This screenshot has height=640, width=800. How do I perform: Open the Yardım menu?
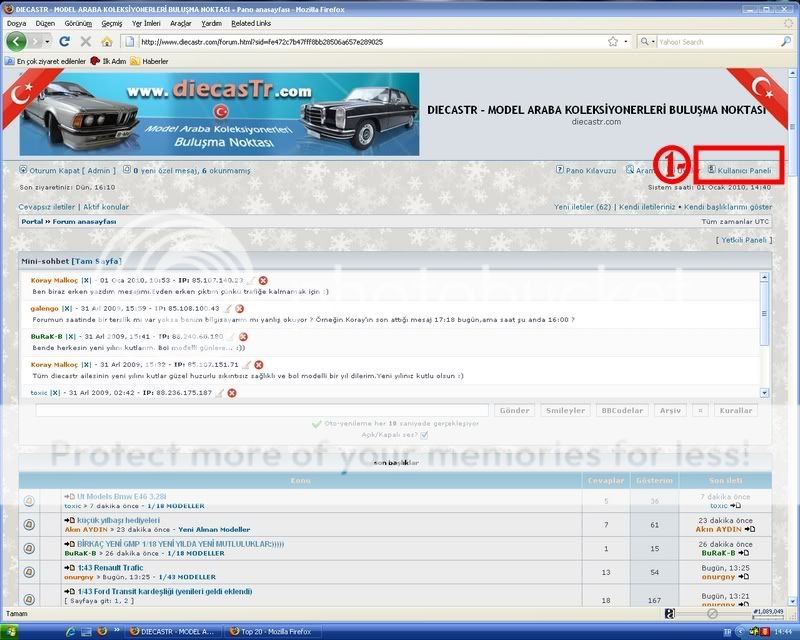tap(211, 23)
